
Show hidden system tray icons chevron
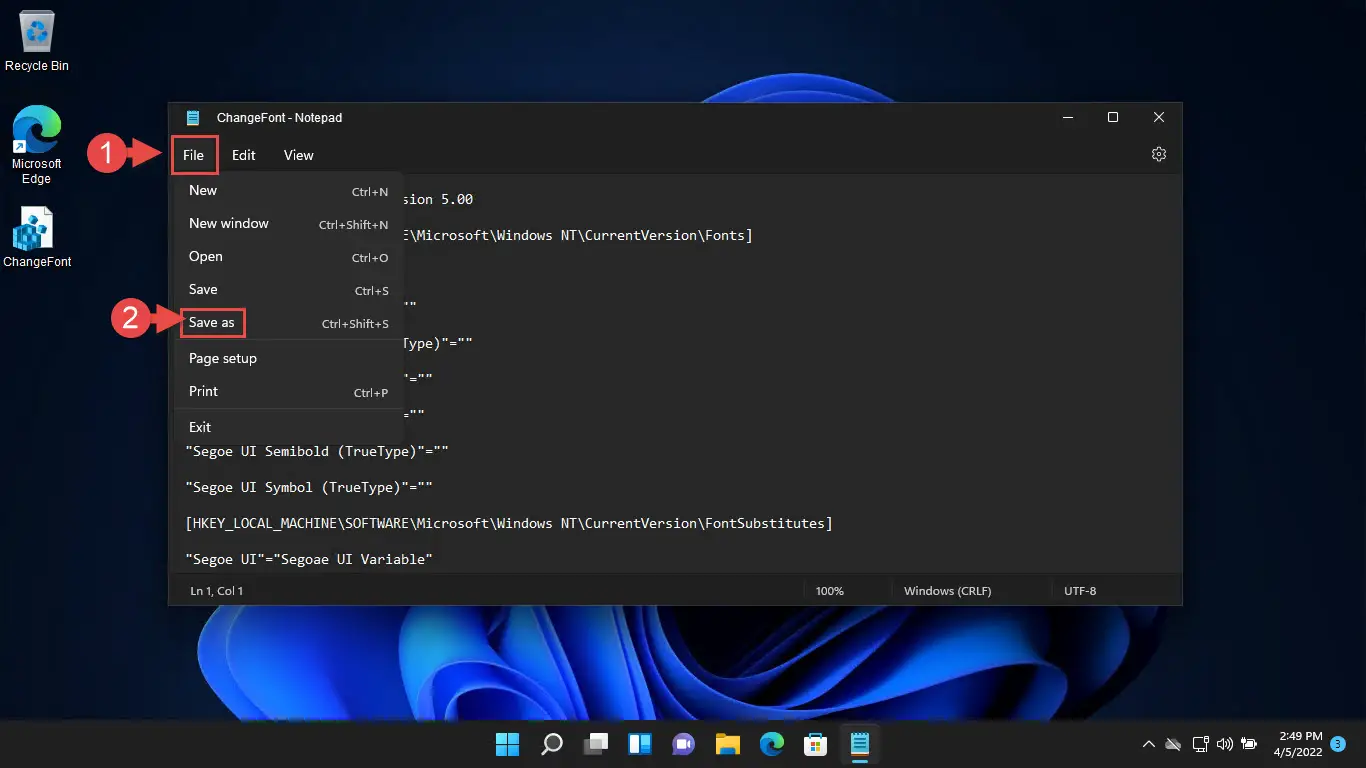click(1149, 744)
